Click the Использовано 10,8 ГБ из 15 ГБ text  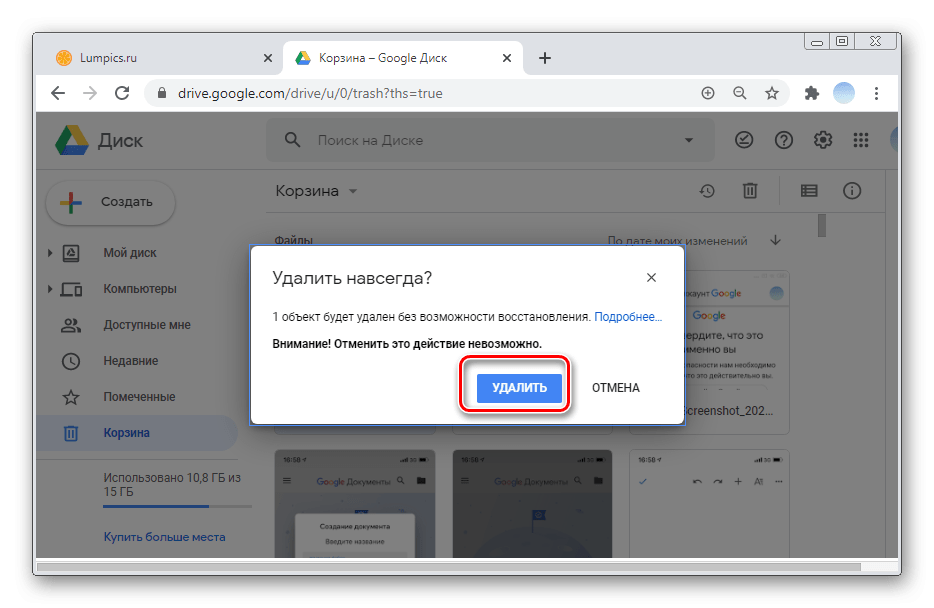[172, 485]
